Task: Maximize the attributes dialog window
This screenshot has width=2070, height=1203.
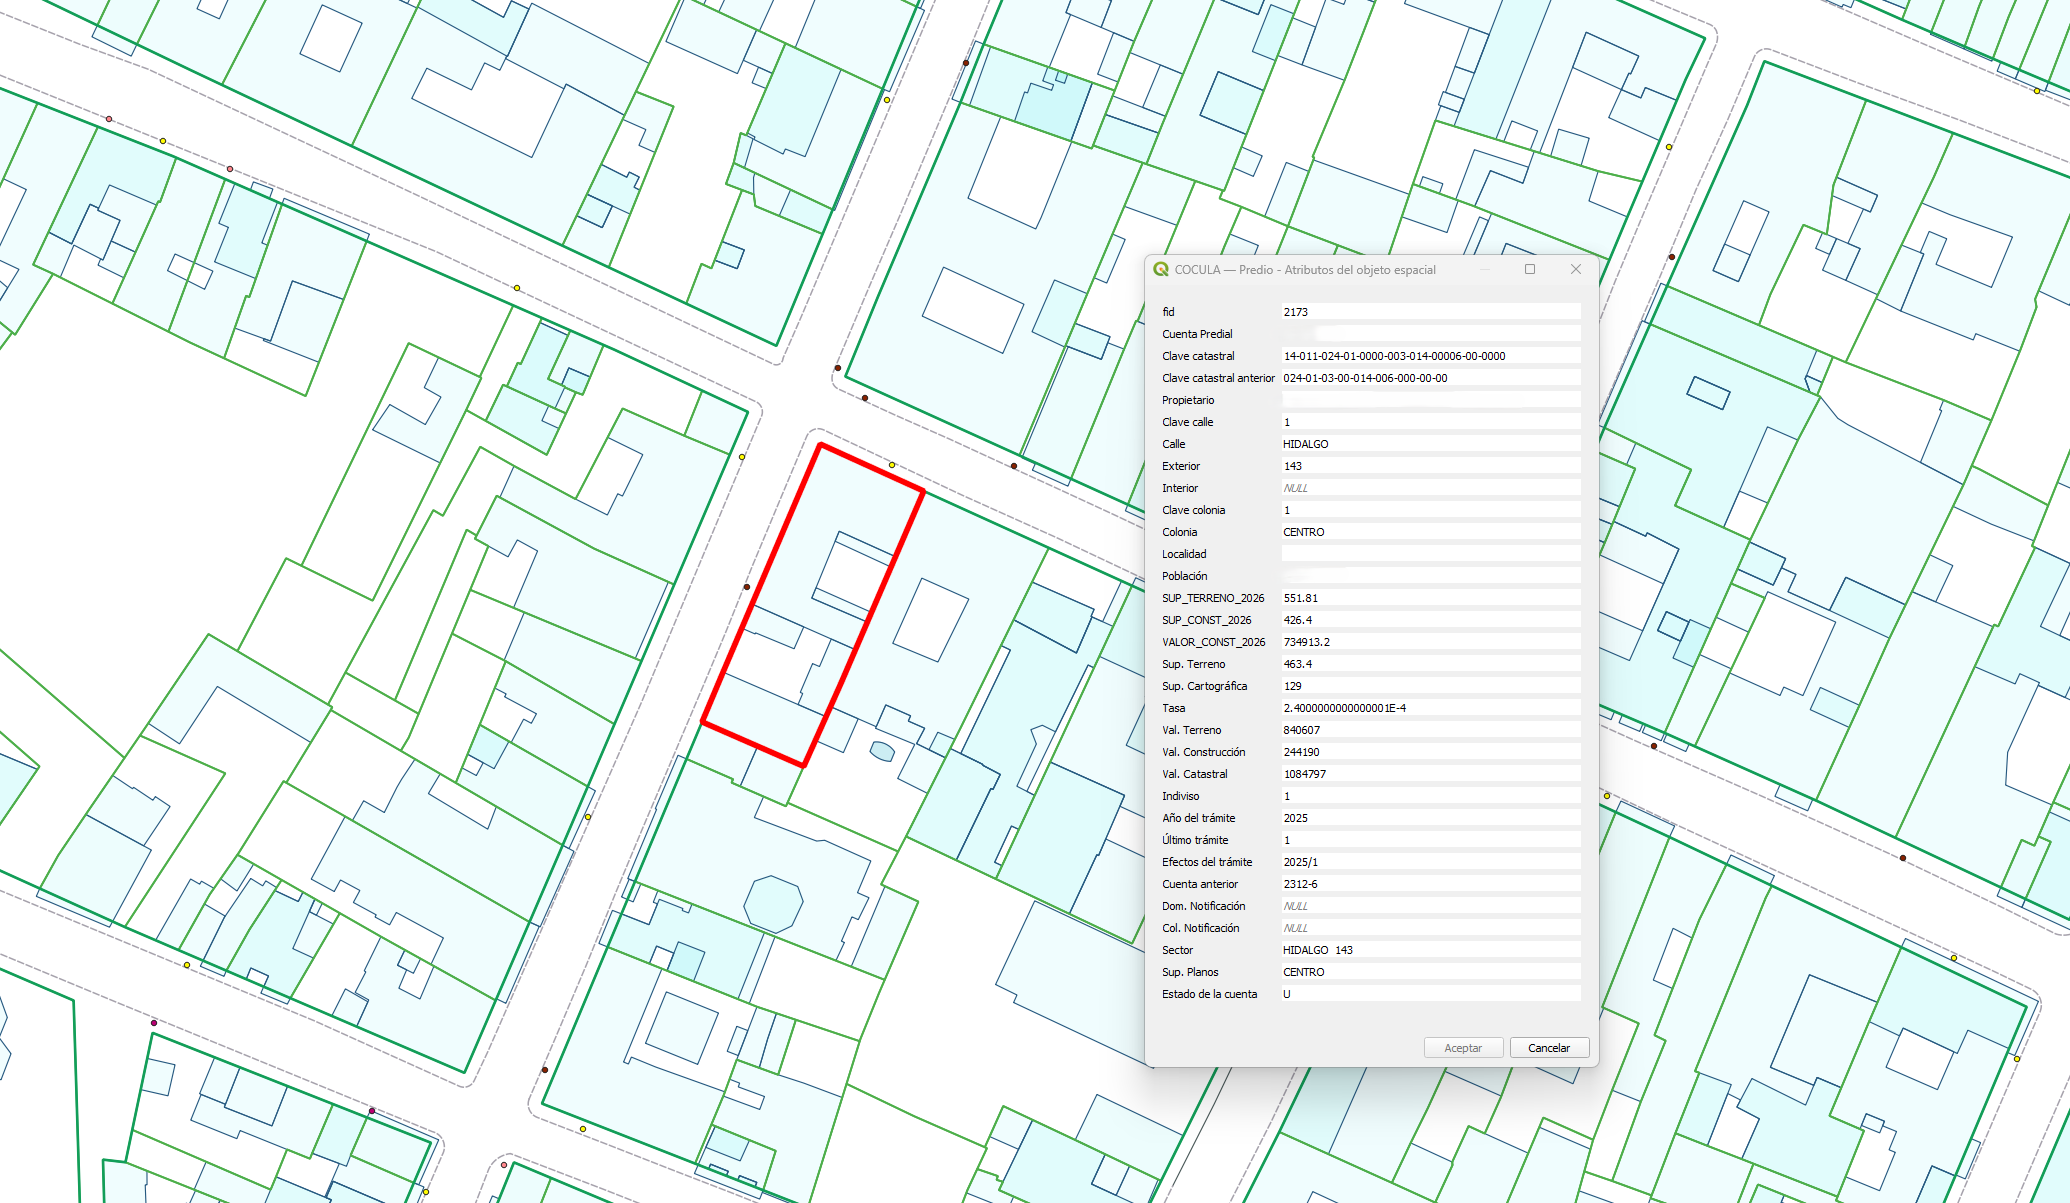Action: (1530, 269)
